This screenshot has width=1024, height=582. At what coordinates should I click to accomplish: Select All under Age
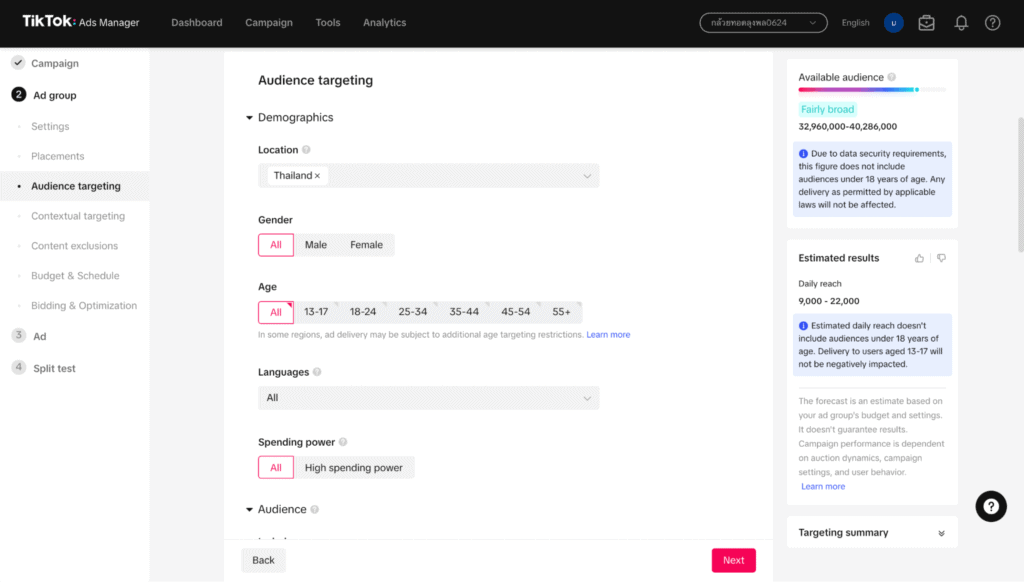(x=276, y=312)
